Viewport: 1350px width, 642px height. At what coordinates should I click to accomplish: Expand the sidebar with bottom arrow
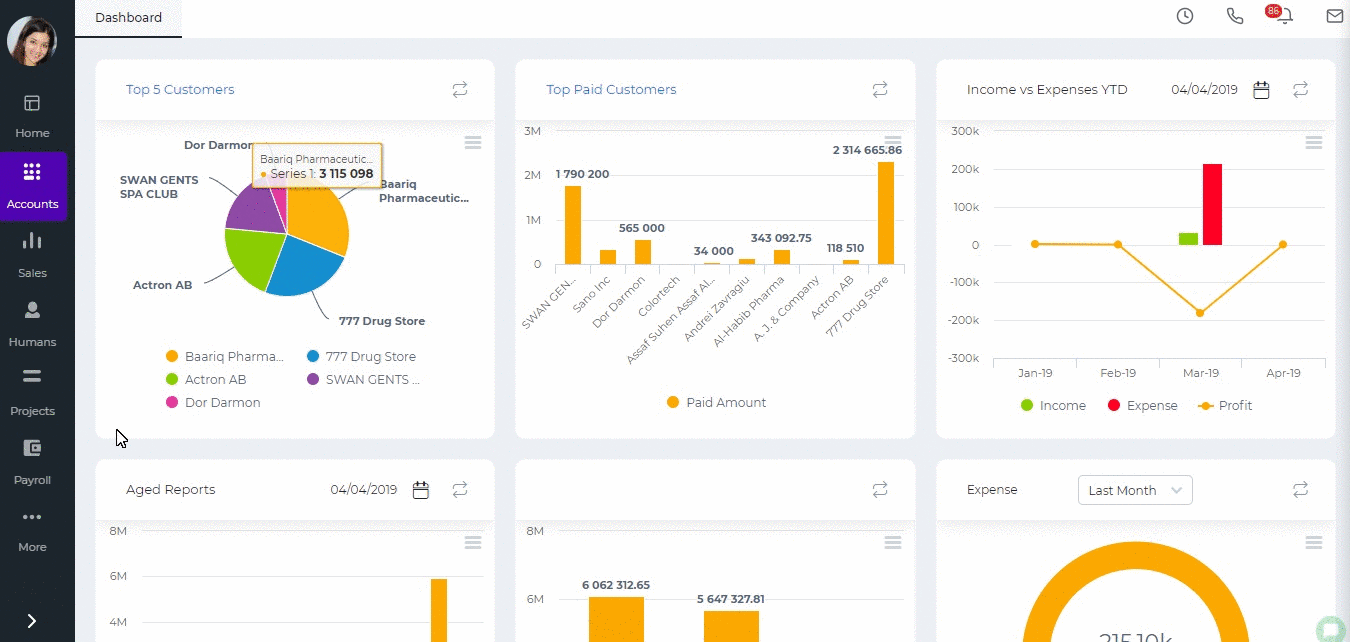(x=32, y=621)
